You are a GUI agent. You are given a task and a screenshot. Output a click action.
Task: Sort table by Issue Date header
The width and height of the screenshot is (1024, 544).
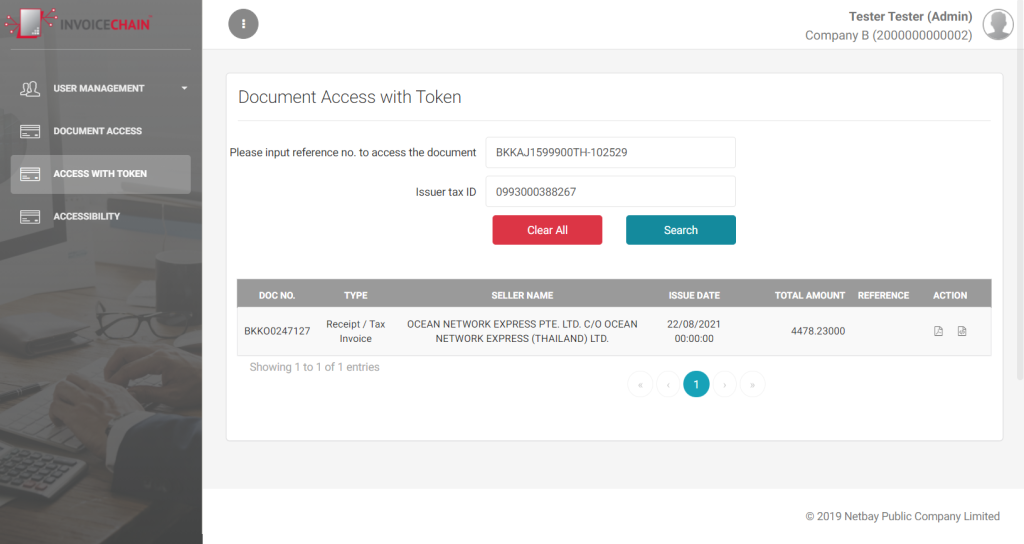[694, 295]
